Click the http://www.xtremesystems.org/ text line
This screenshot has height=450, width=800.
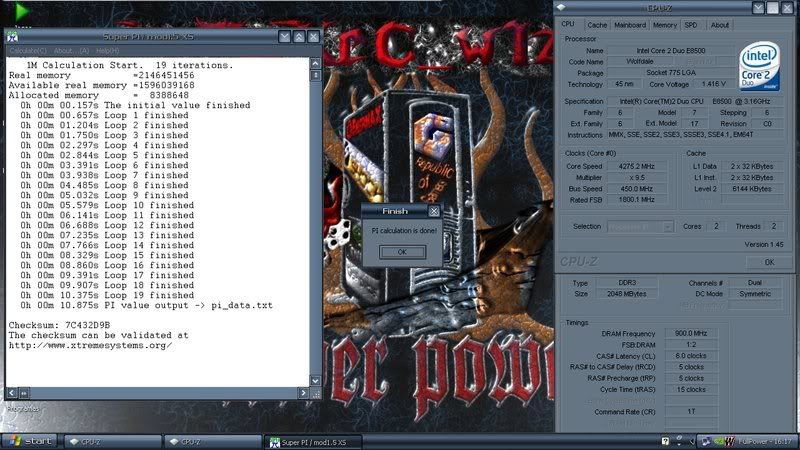(x=90, y=345)
